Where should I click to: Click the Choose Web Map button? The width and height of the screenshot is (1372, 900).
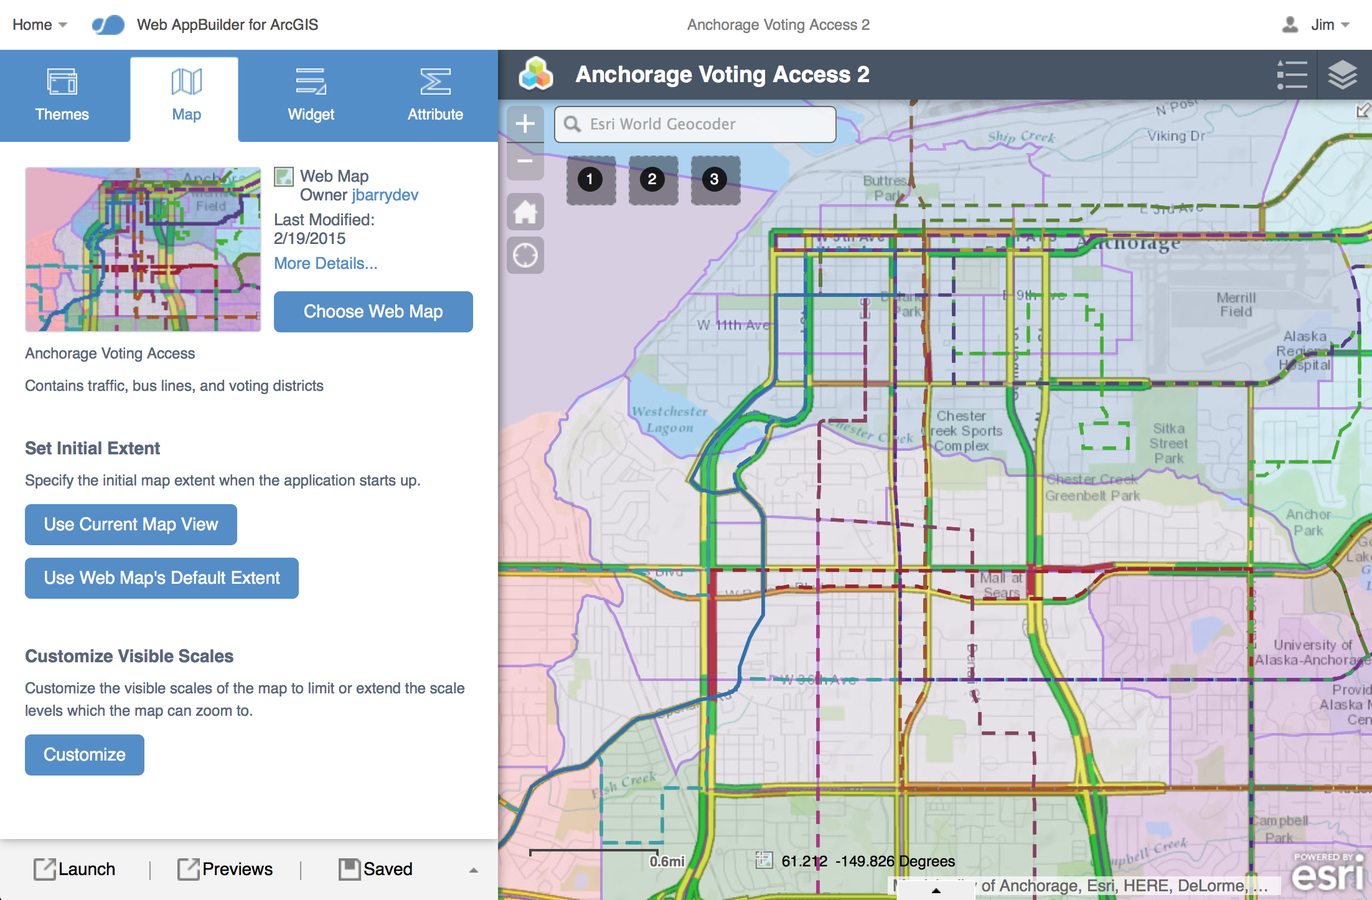(373, 312)
